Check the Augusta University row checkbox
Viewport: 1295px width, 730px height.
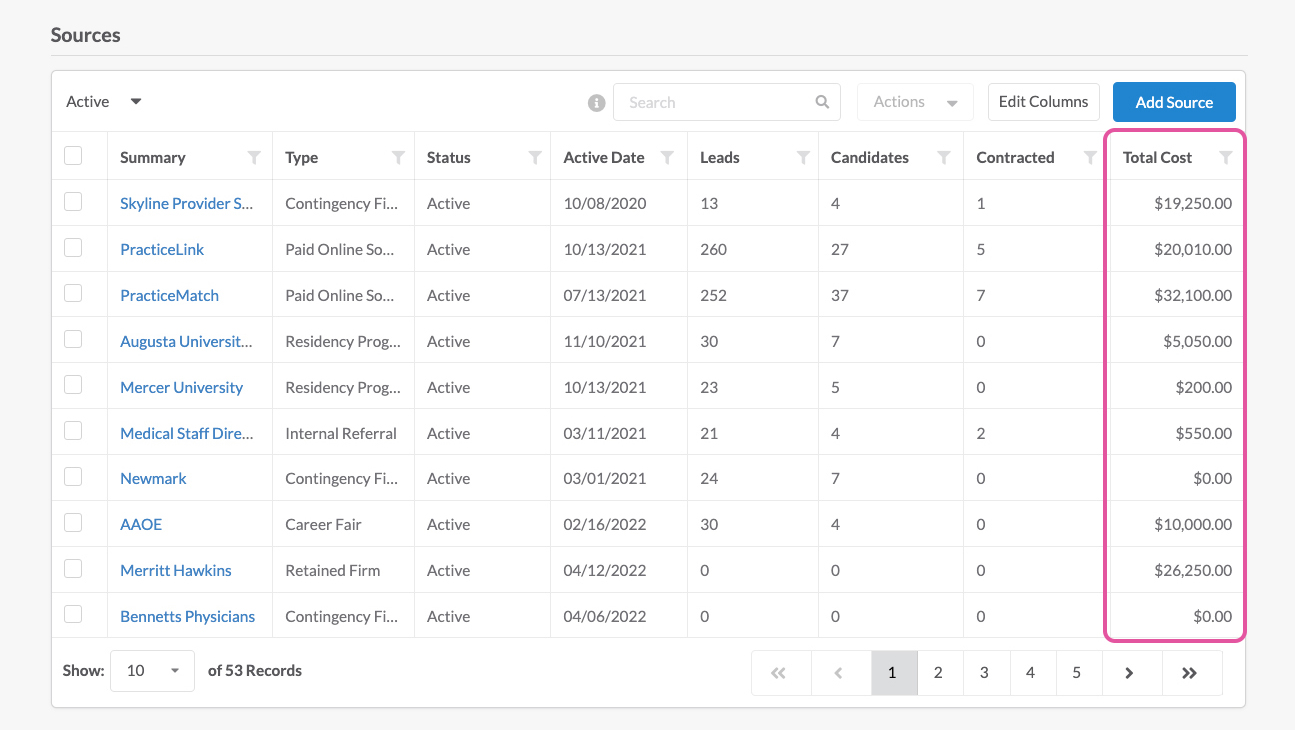tap(73, 340)
